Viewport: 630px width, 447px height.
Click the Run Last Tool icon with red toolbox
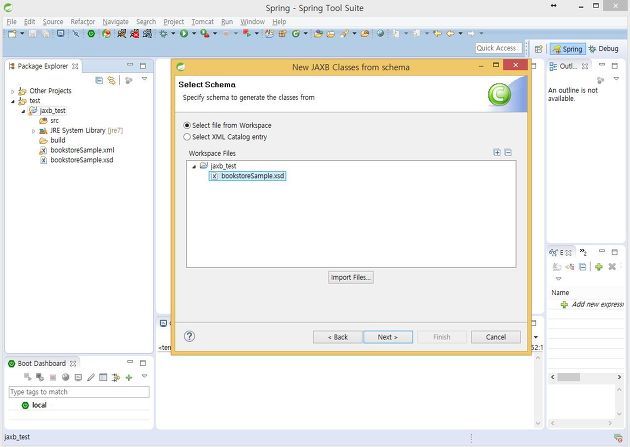click(x=205, y=34)
